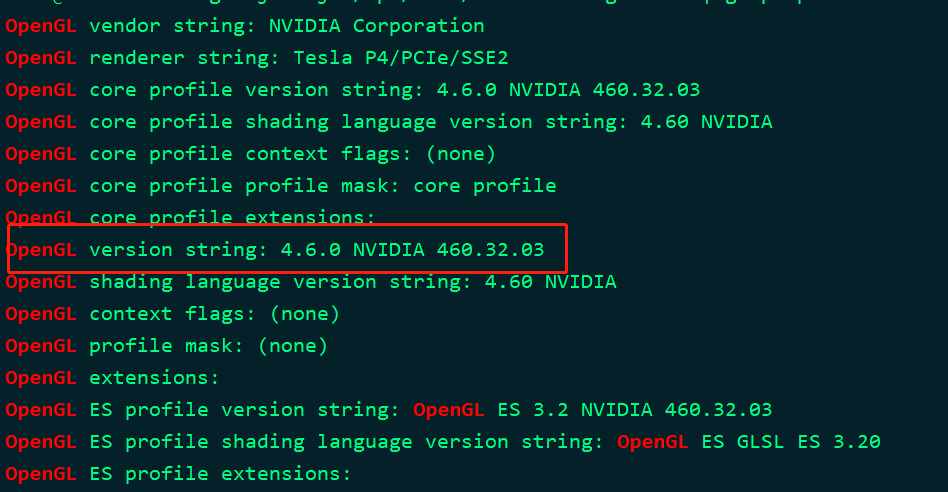The height and width of the screenshot is (492, 948).
Task: Click 'OpenGL context flags: (none)' line
Action: coord(173,314)
